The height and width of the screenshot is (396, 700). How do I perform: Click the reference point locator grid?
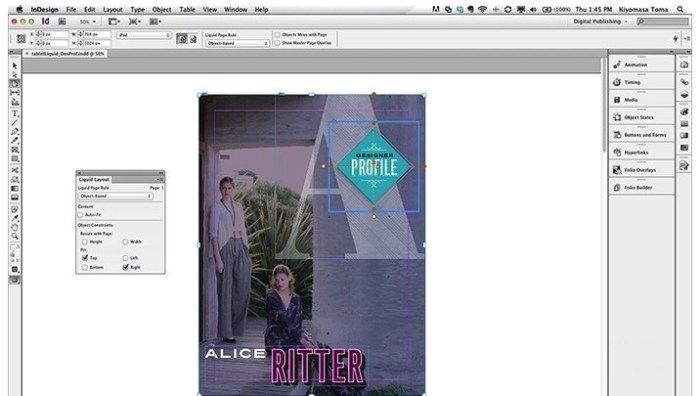tap(21, 39)
